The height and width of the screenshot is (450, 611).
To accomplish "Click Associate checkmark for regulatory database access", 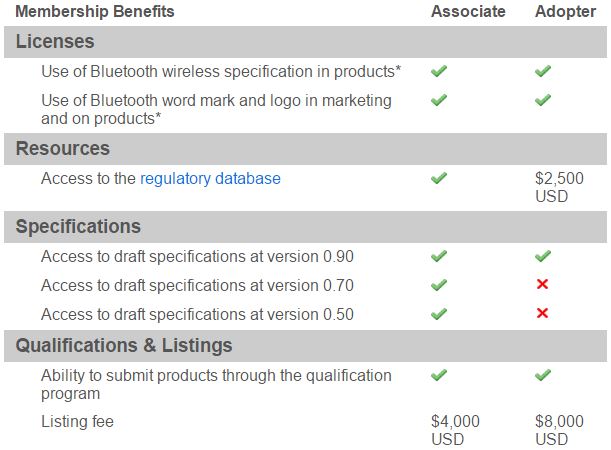I will pos(438,178).
